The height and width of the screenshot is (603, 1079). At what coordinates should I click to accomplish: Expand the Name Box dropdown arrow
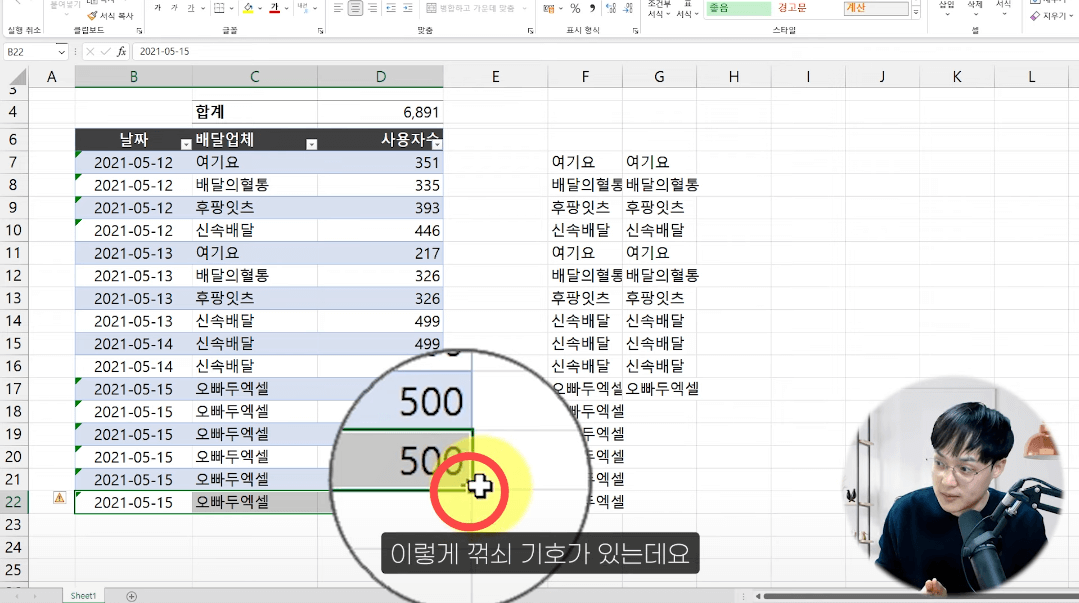pyautogui.click(x=61, y=52)
